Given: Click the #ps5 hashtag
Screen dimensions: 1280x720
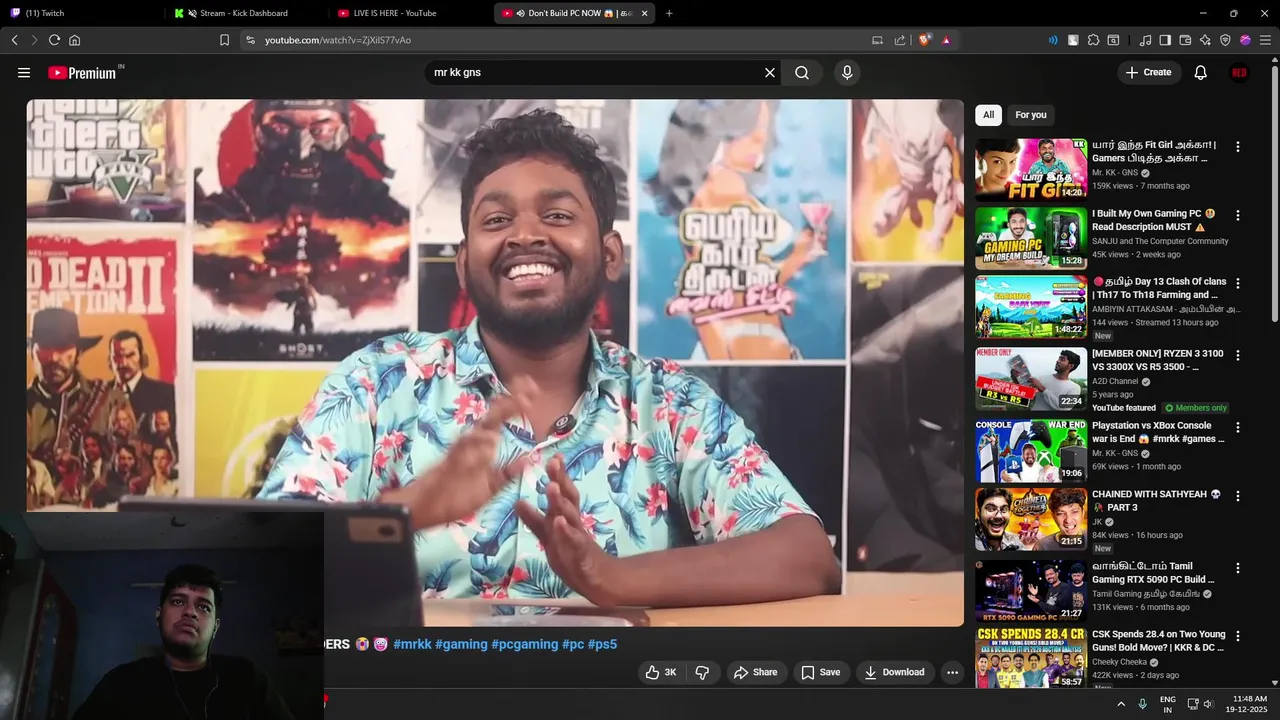Looking at the screenshot, I should pyautogui.click(x=602, y=645).
